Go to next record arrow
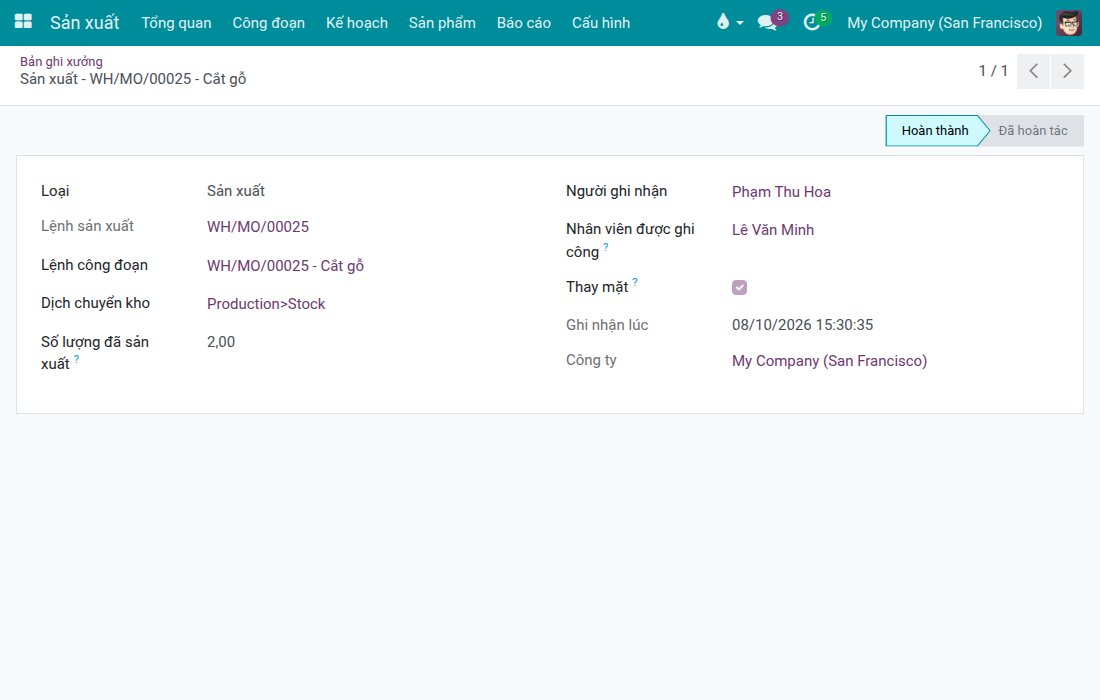The width and height of the screenshot is (1100, 700). pos(1067,71)
